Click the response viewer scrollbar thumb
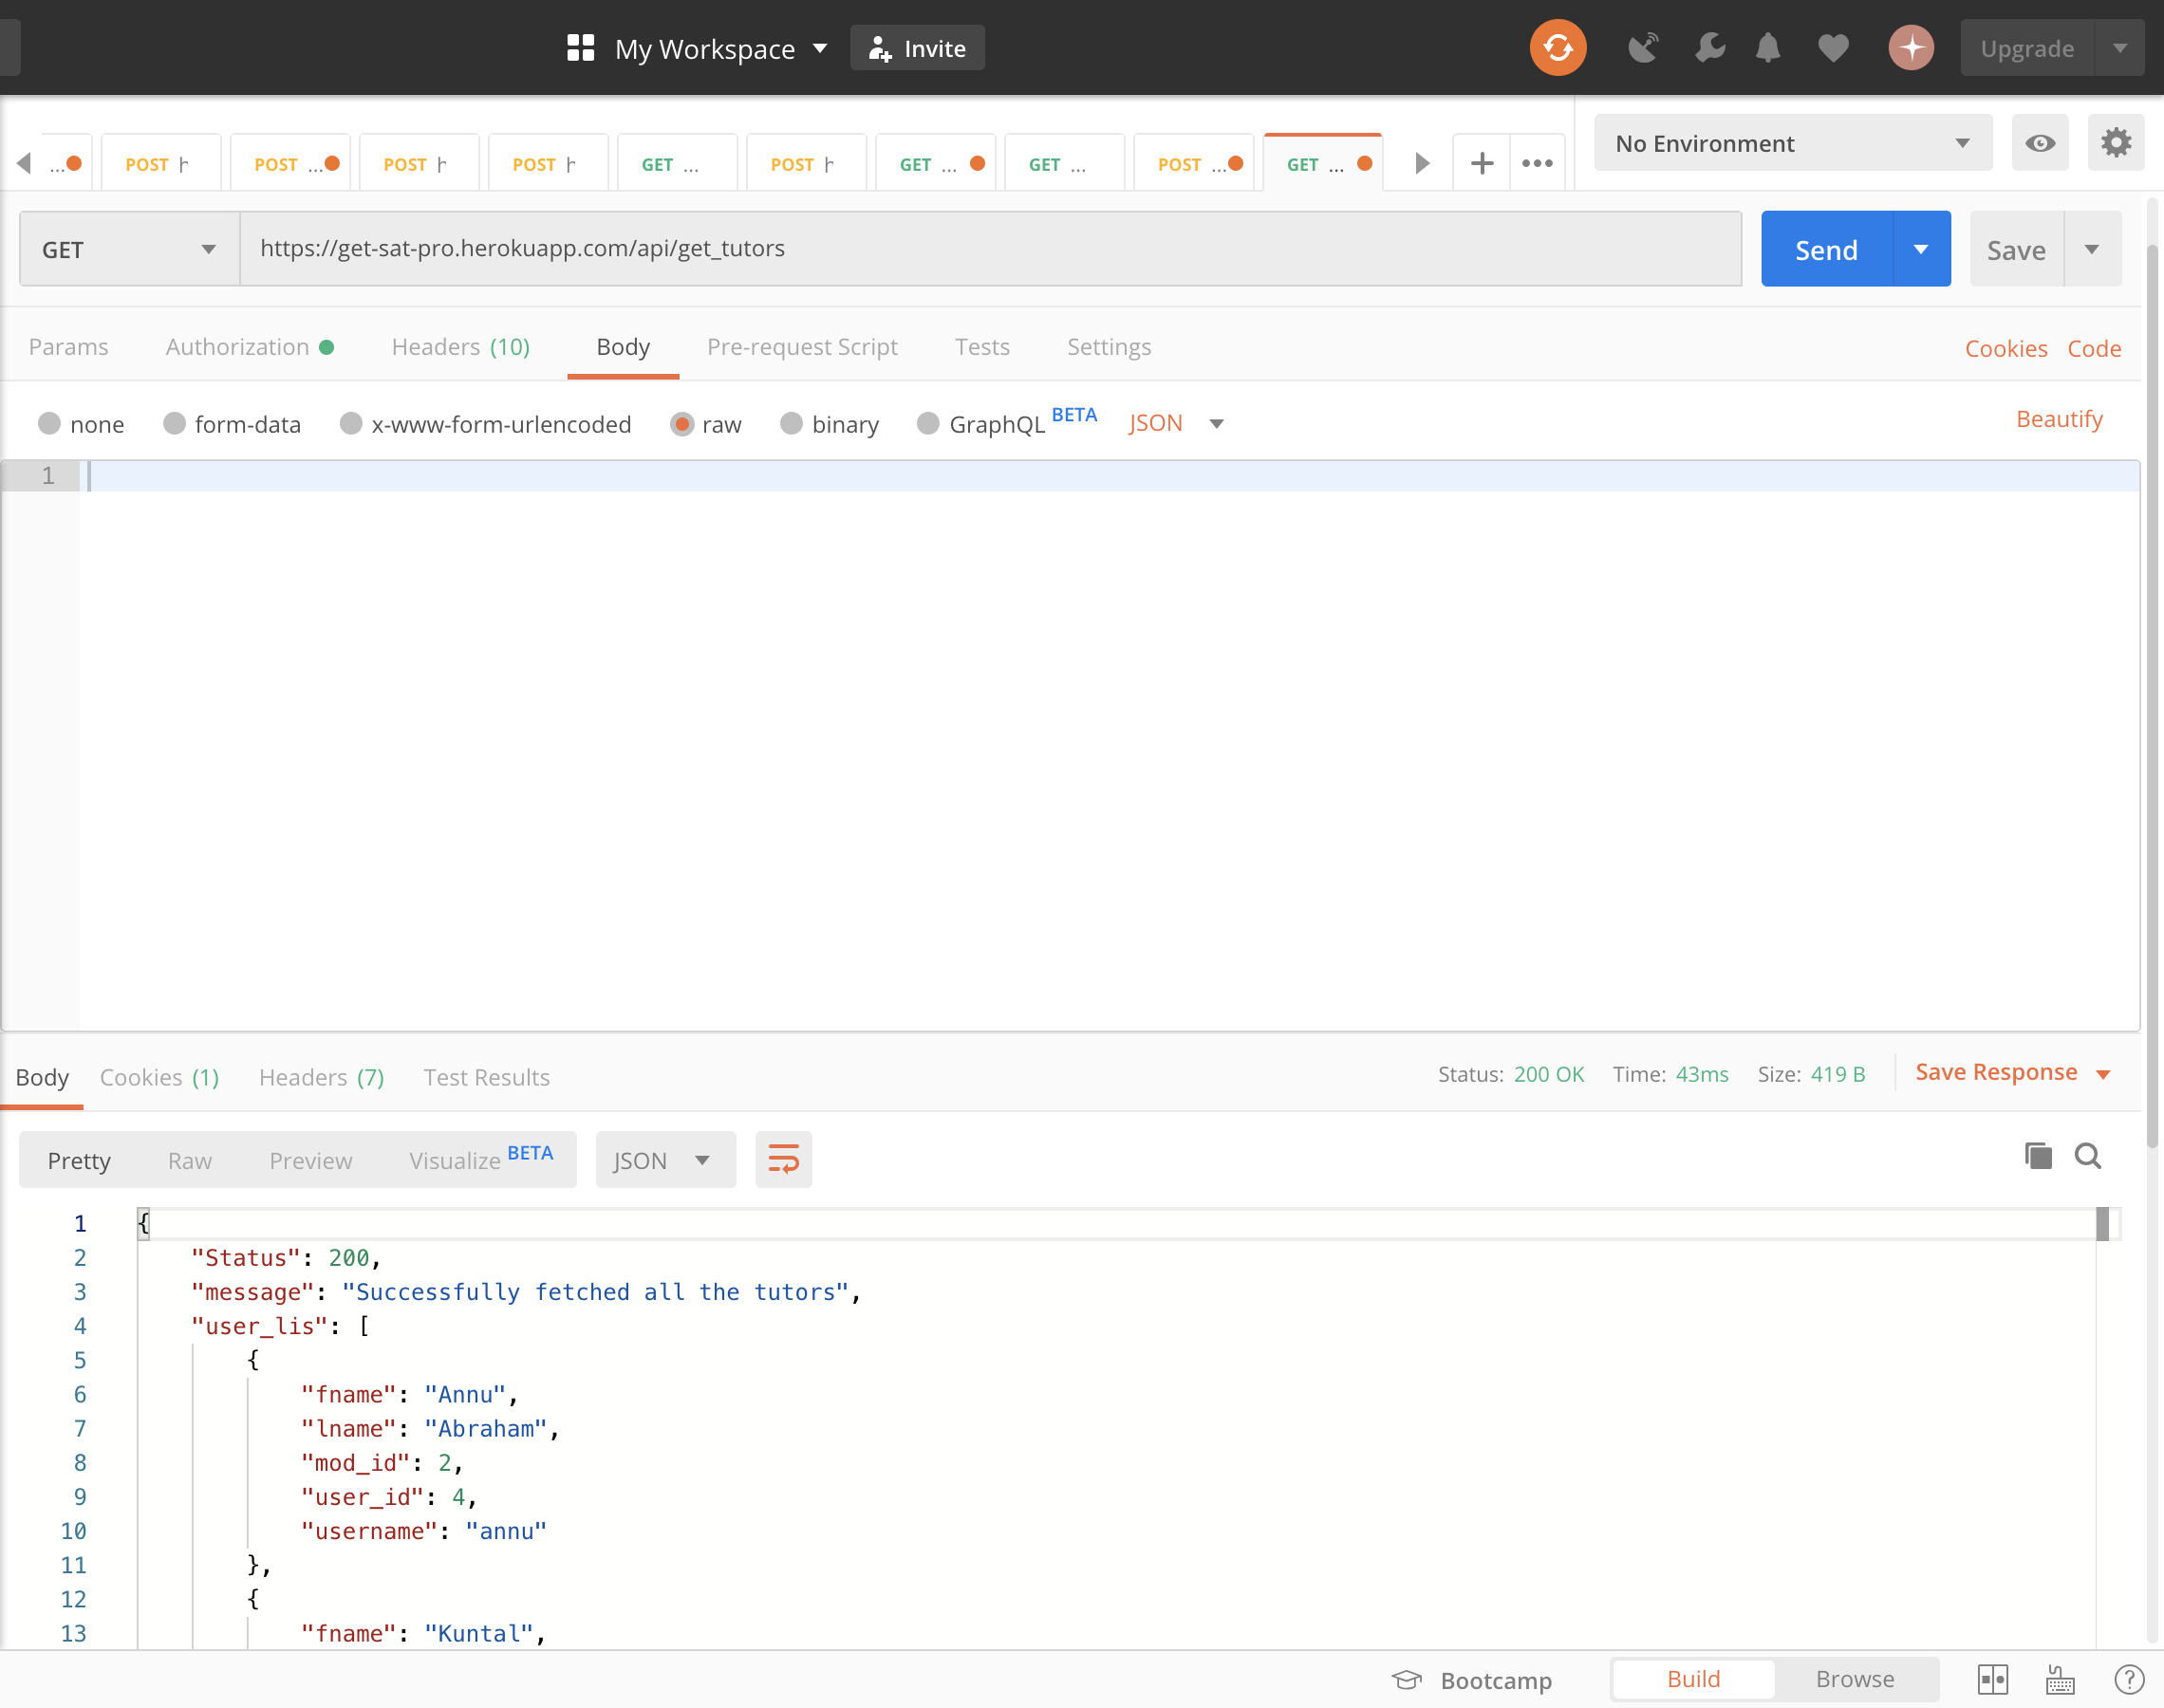Viewport: 2164px width, 1708px height. tap(2102, 1224)
